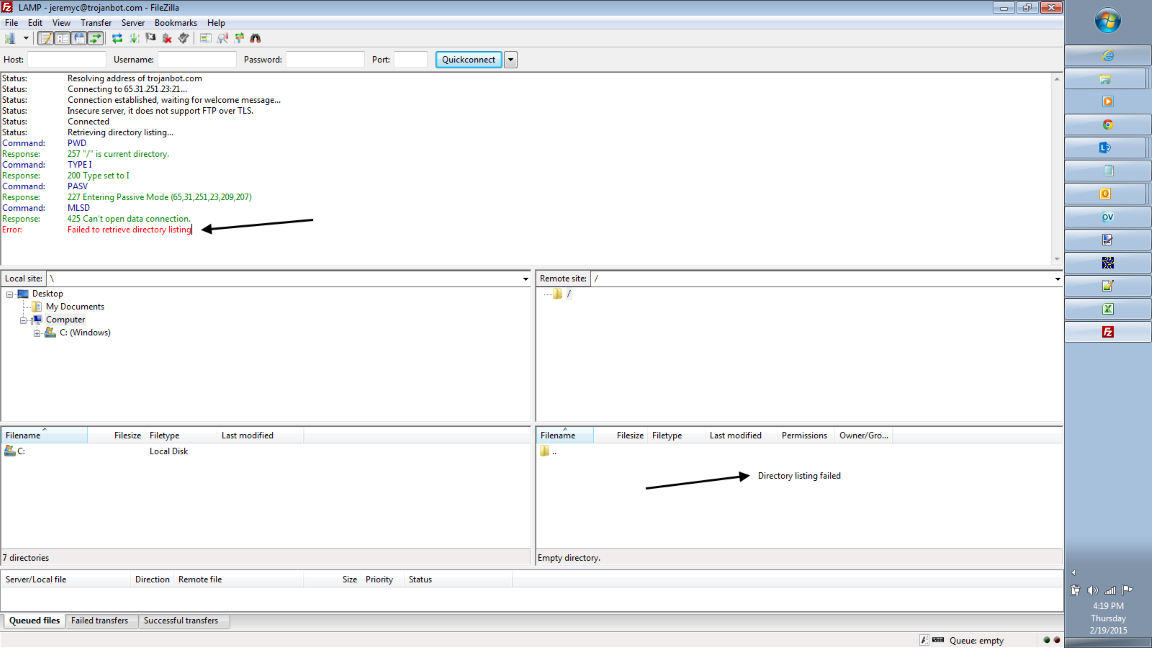Toggle processing of the transfer queue
1152x648 pixels.
134,38
